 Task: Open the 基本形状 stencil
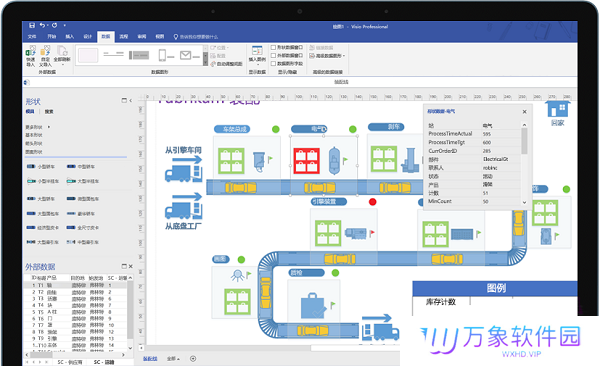(34, 135)
